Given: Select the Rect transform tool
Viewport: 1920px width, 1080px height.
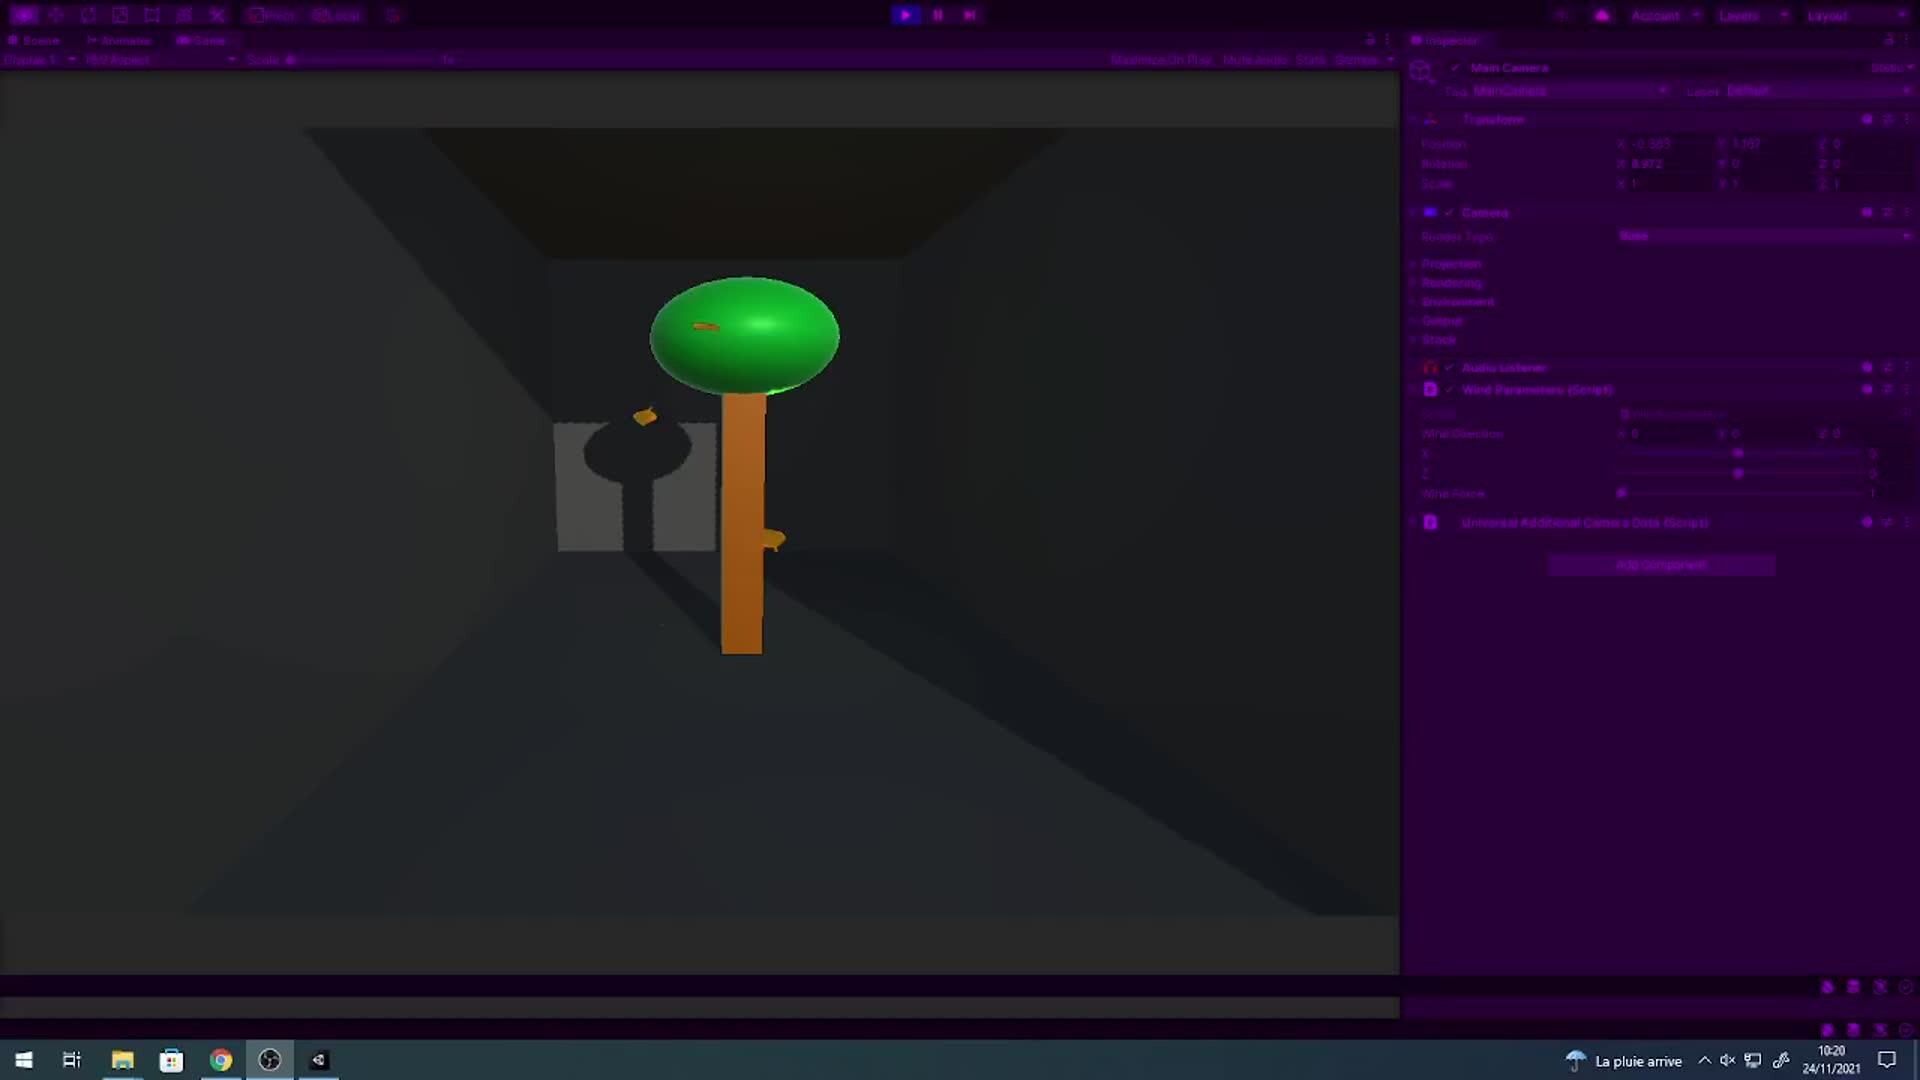Looking at the screenshot, I should pos(152,15).
